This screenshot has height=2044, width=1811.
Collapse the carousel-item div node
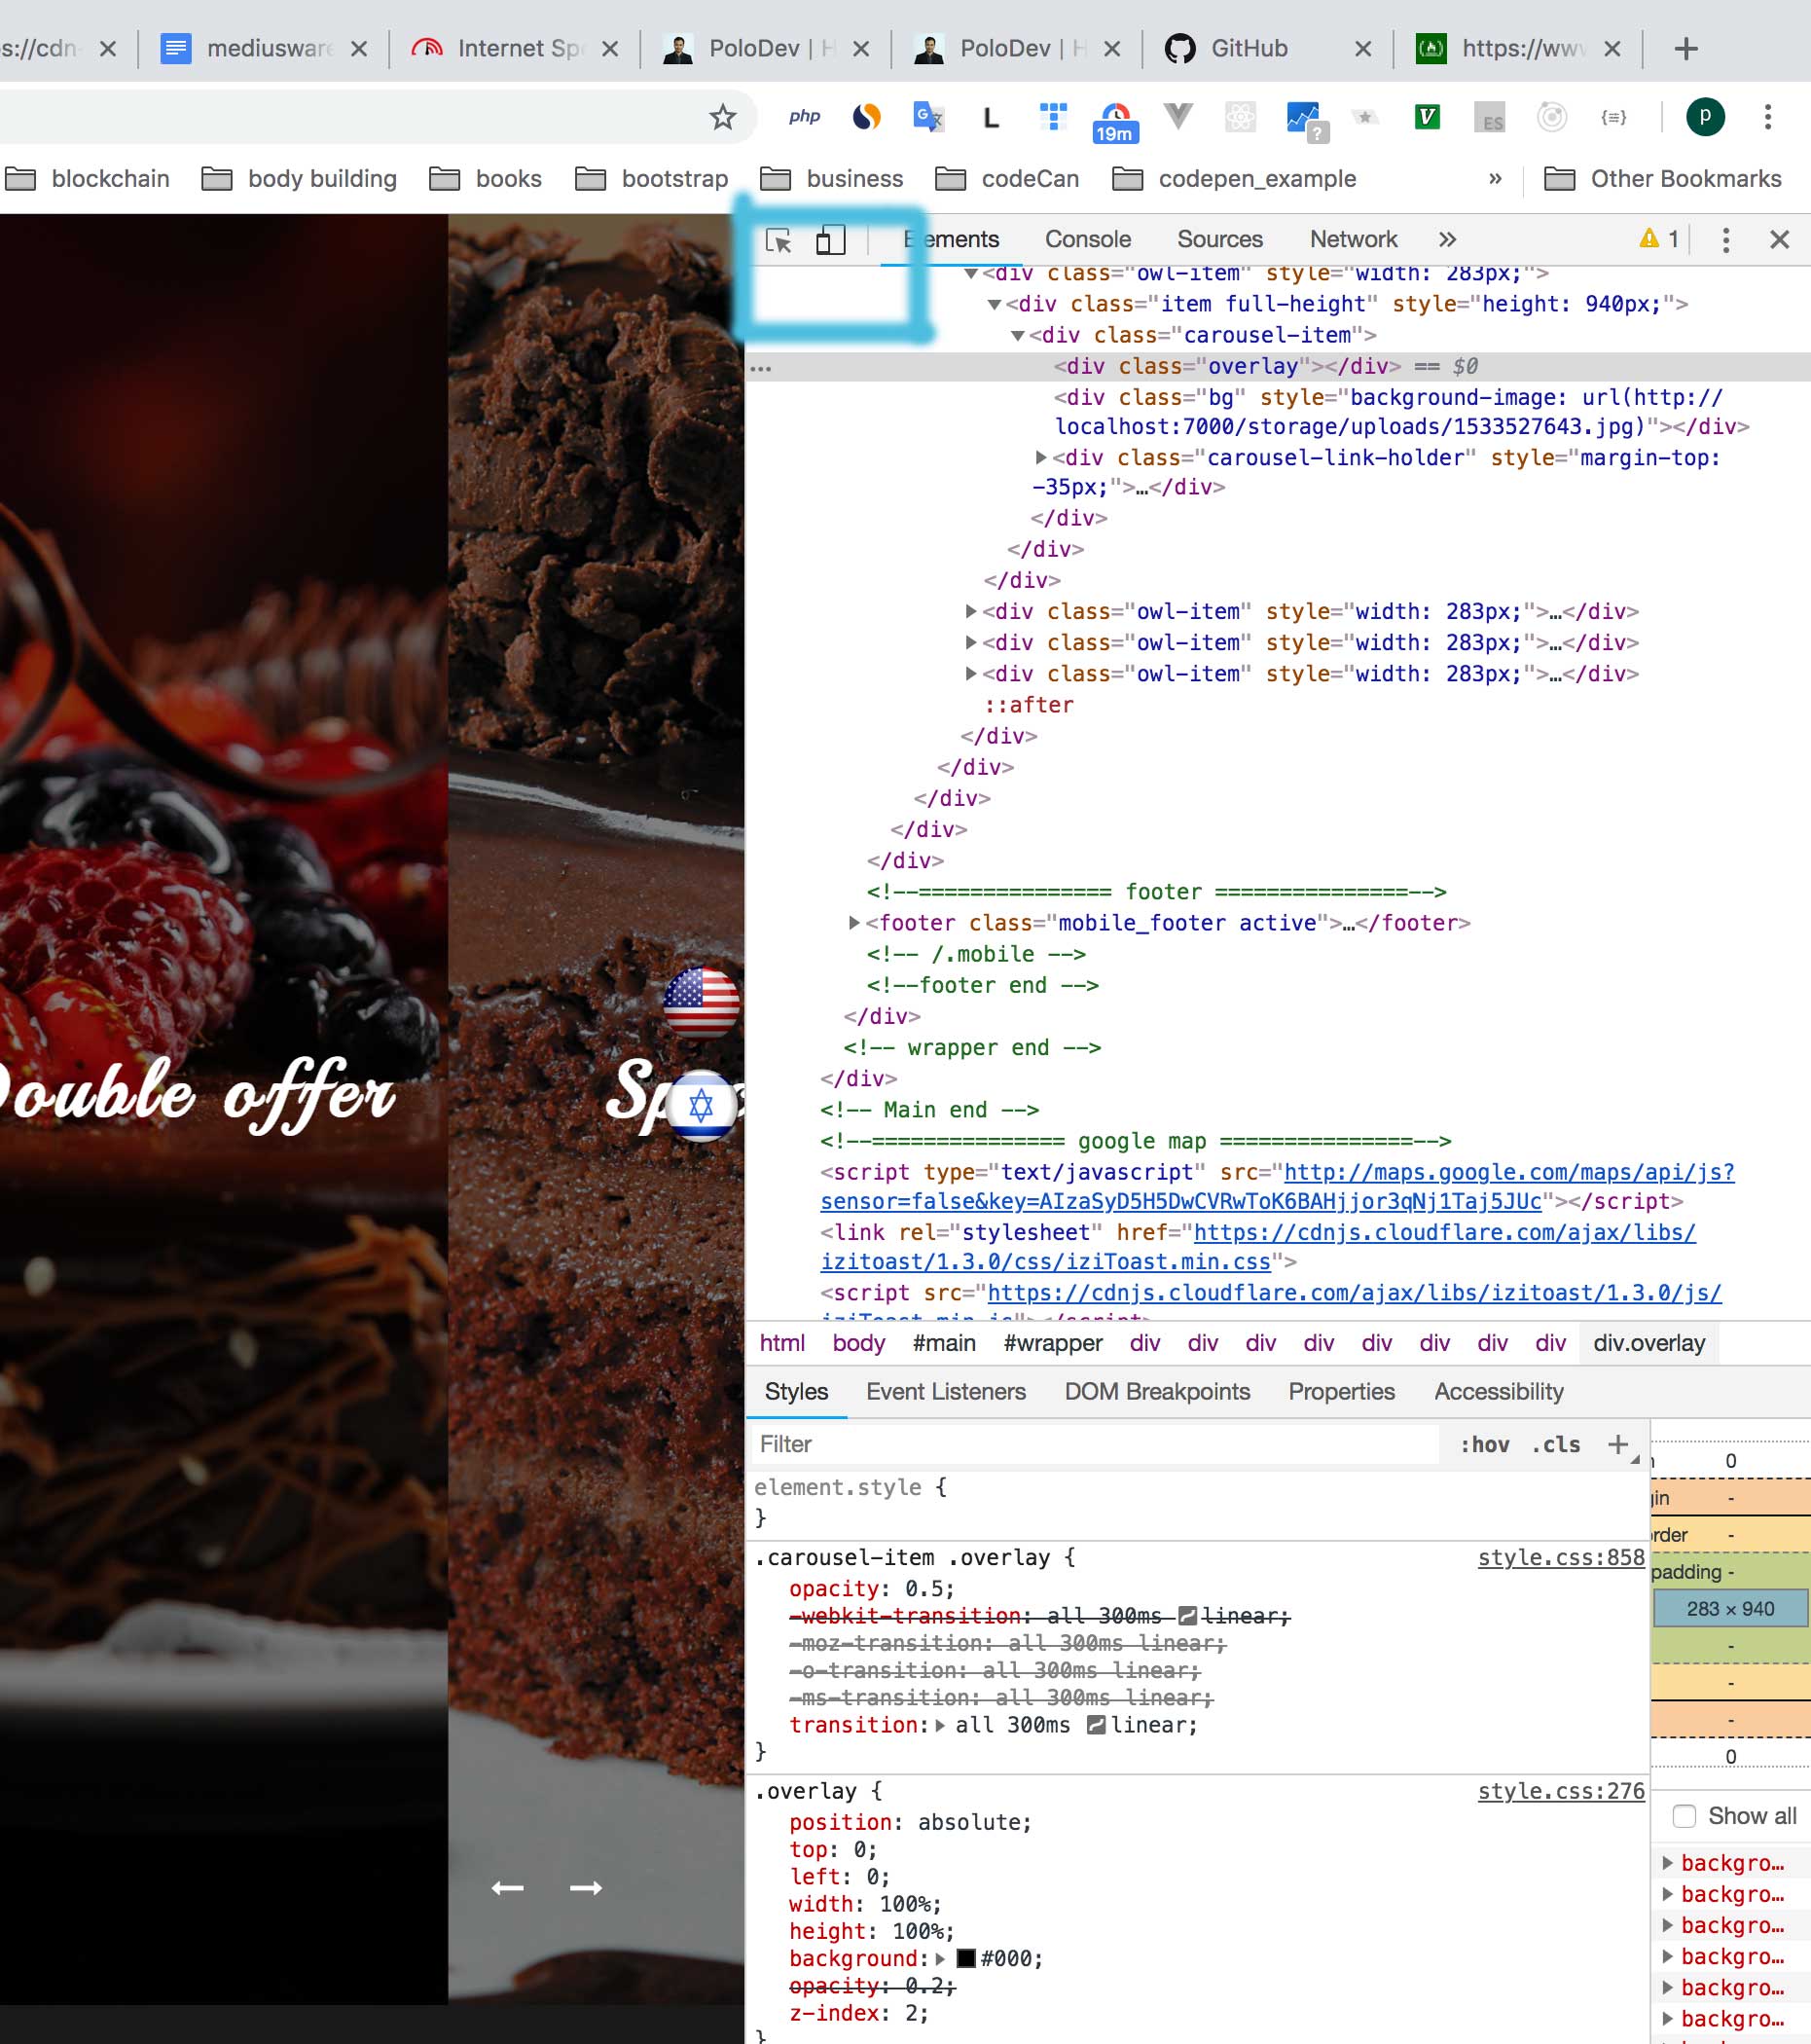(x=1017, y=336)
